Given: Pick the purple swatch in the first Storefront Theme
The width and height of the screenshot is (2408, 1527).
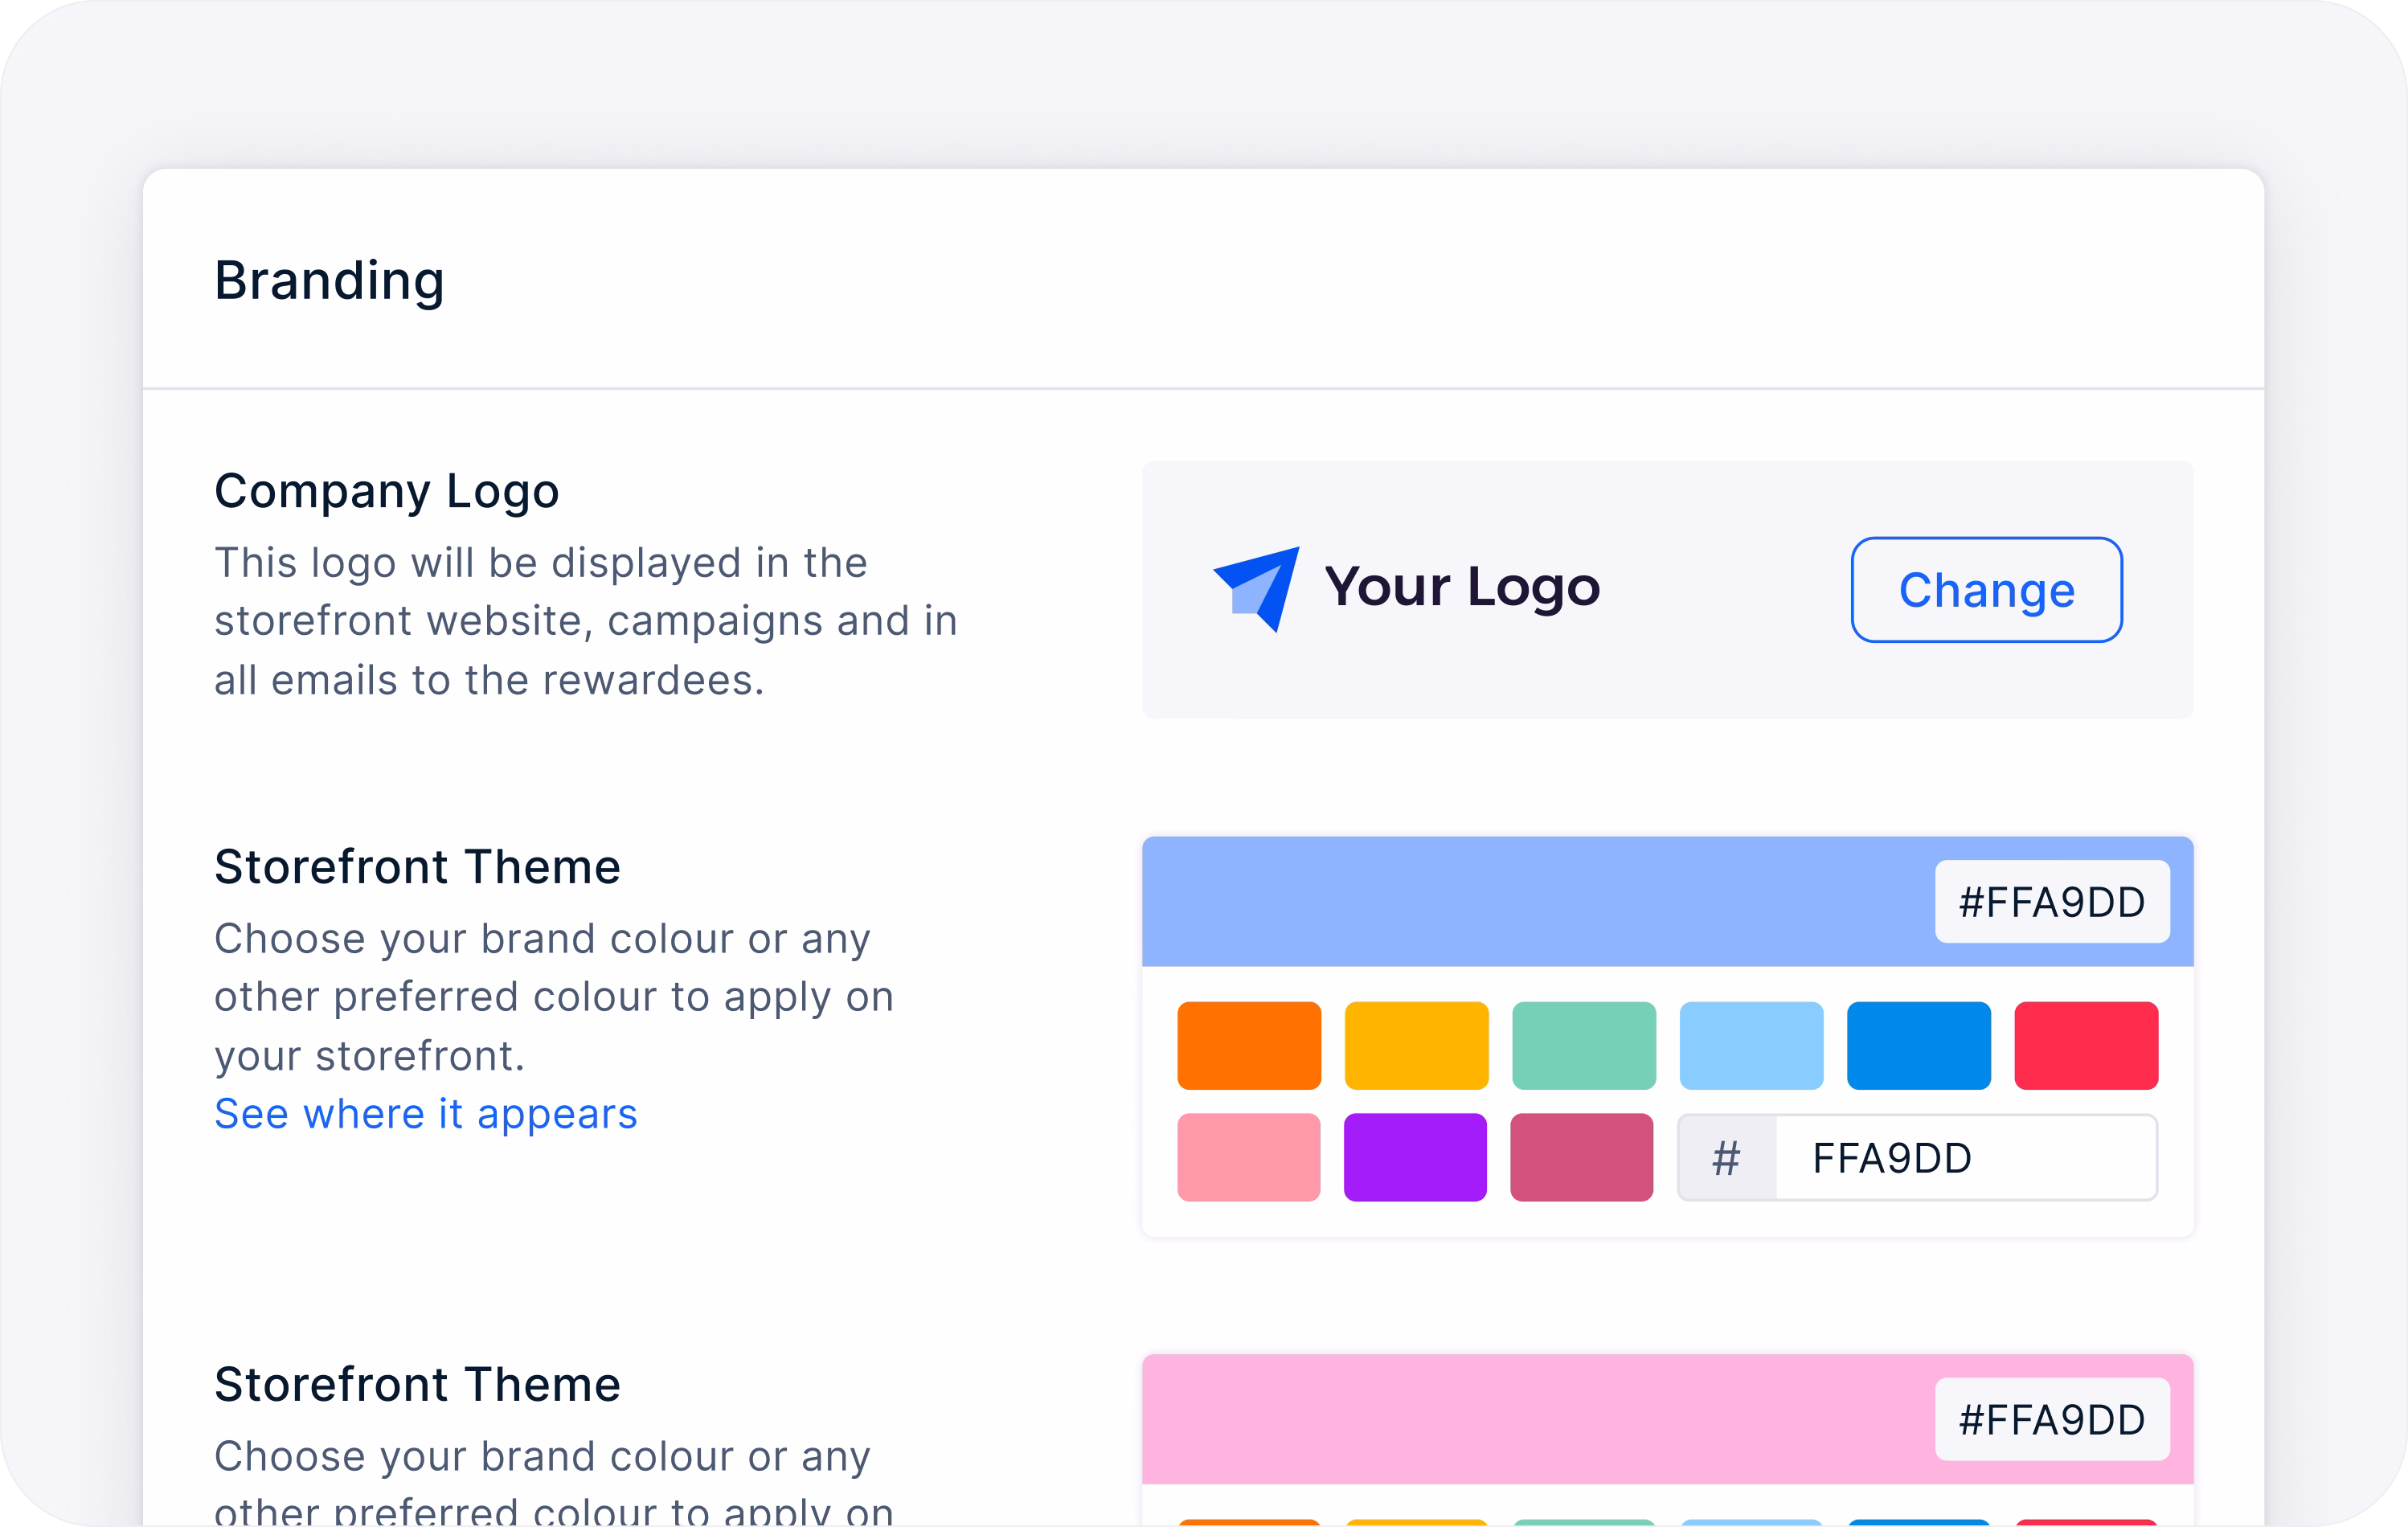Looking at the screenshot, I should point(1415,1157).
